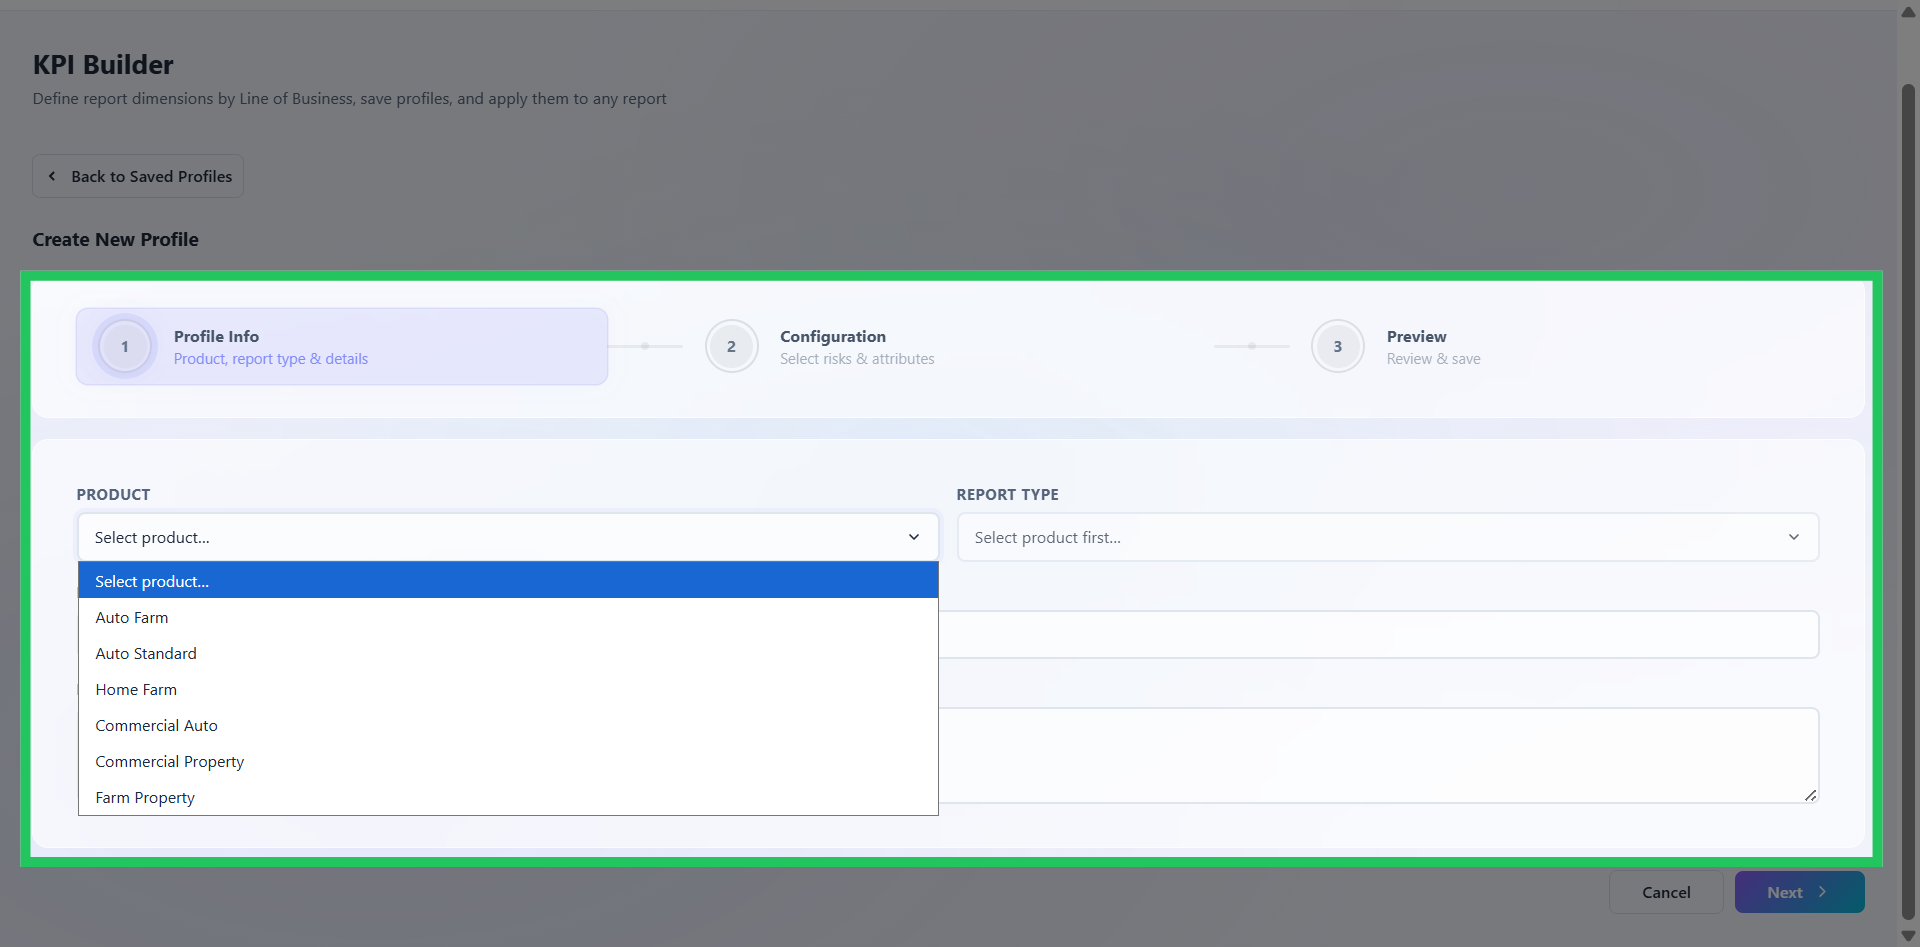Click the REPORT TYPE field label
The height and width of the screenshot is (947, 1920).
1007,495
